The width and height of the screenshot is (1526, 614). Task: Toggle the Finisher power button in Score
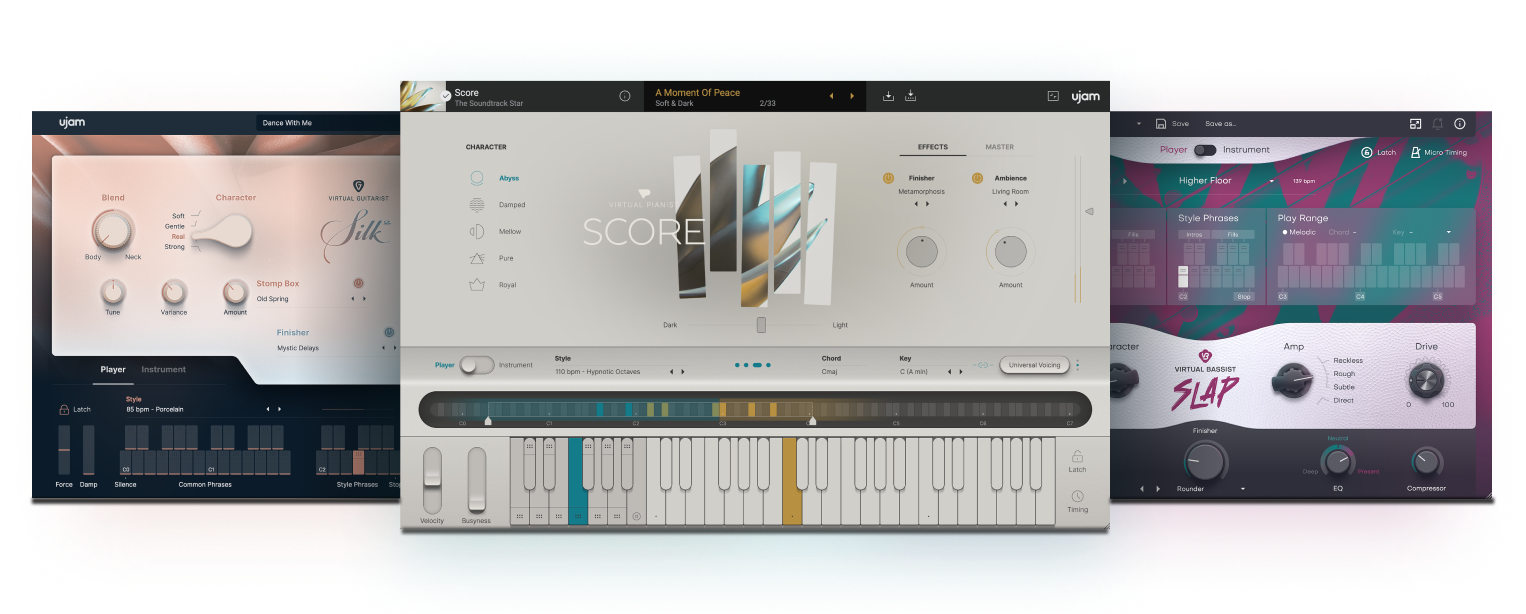pos(888,178)
